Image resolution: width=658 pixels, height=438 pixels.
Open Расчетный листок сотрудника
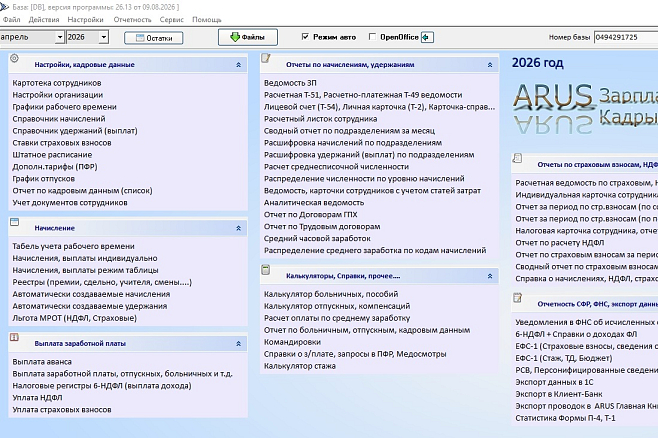click(320, 119)
